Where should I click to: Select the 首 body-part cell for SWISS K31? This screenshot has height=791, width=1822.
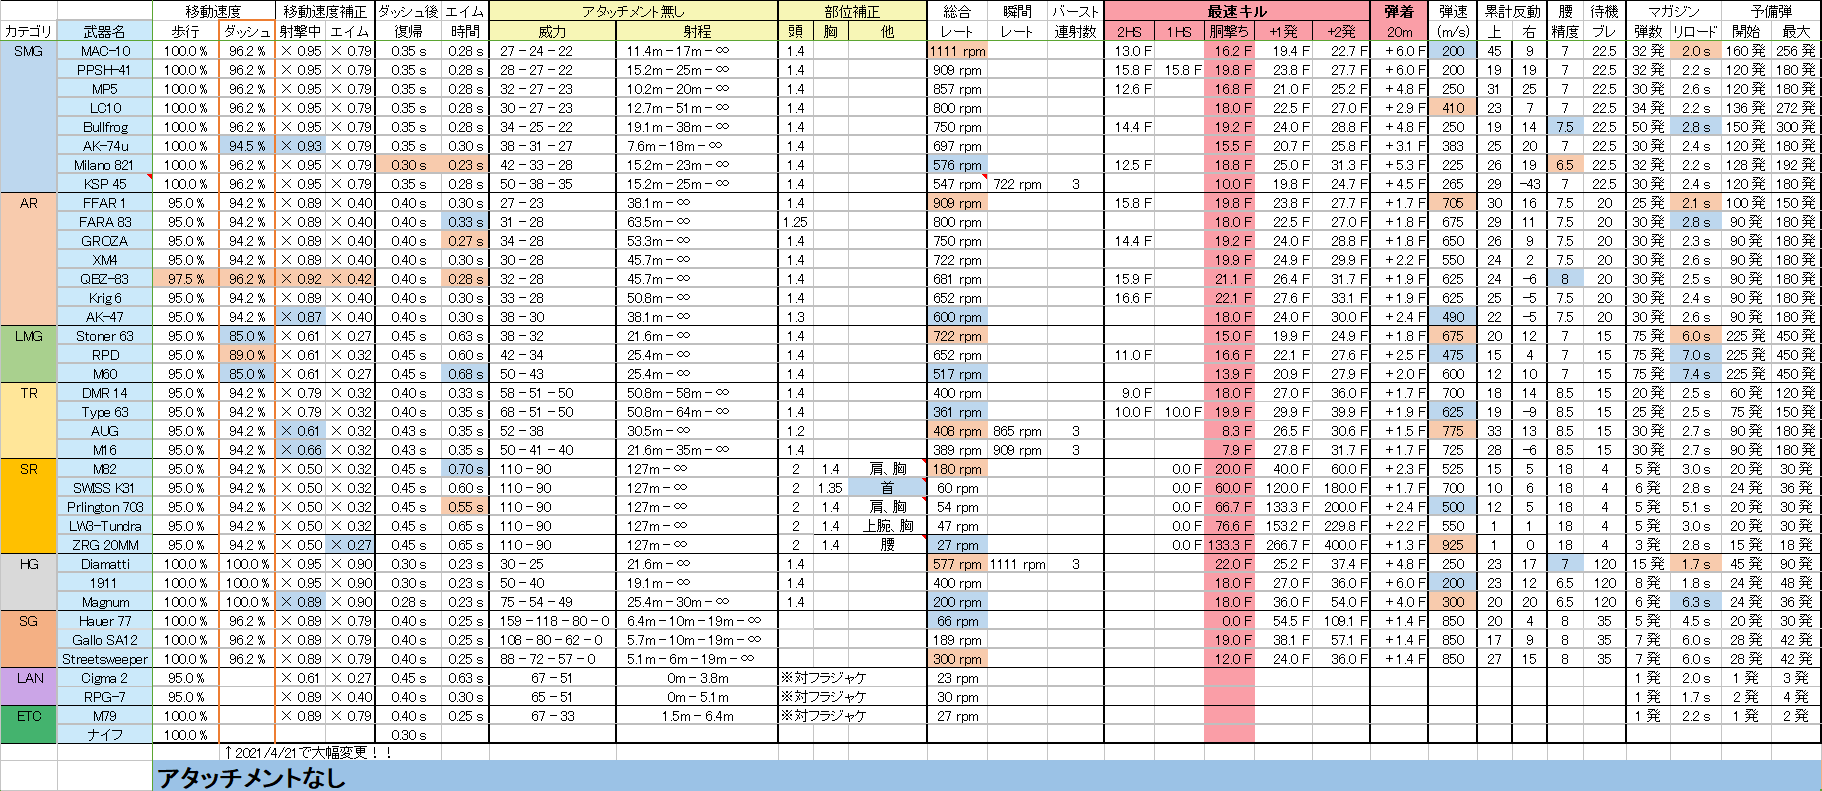point(887,488)
